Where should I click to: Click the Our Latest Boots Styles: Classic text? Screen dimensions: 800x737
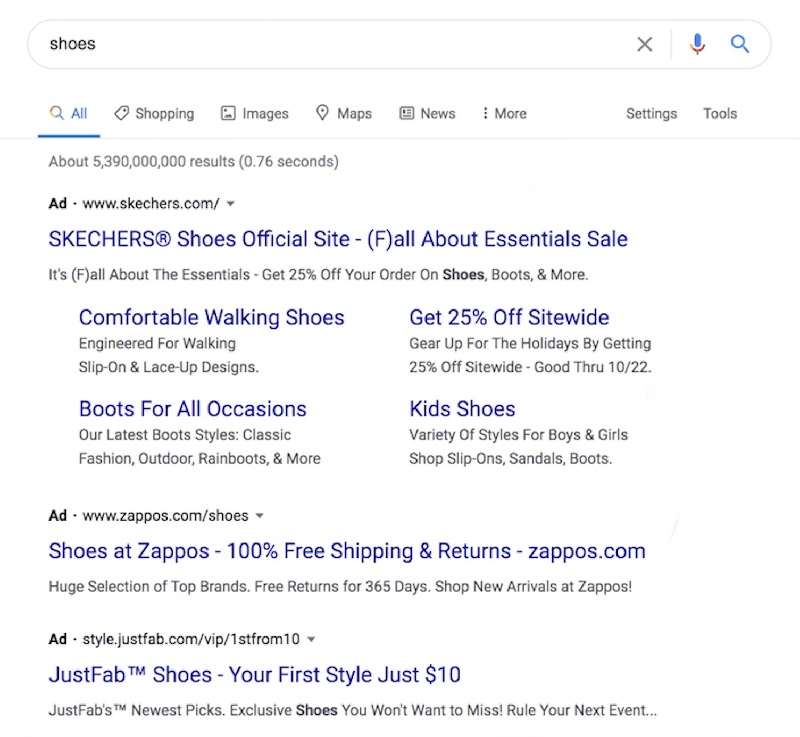[185, 435]
